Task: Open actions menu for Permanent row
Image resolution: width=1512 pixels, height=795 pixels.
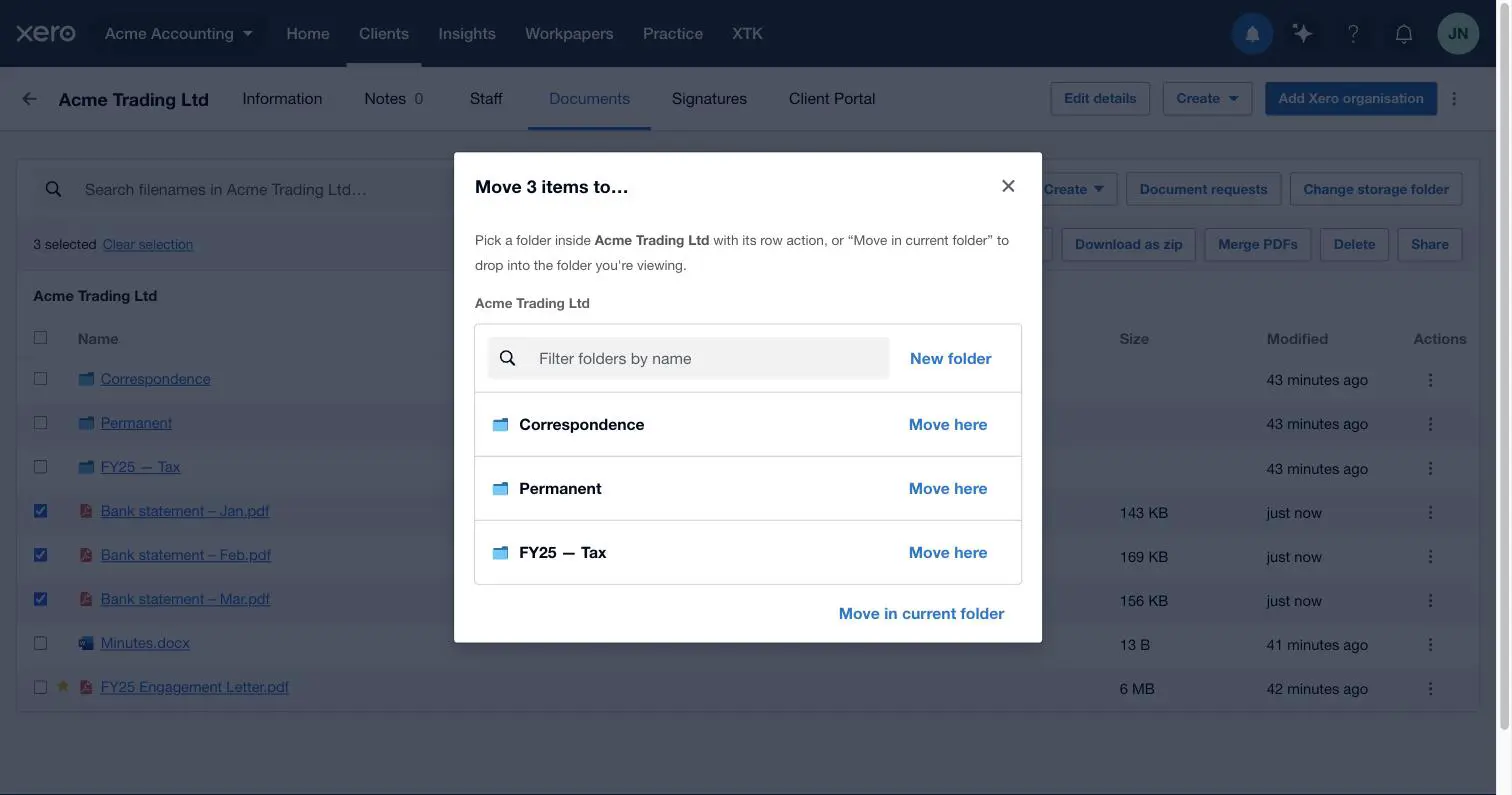Action: [x=1430, y=424]
